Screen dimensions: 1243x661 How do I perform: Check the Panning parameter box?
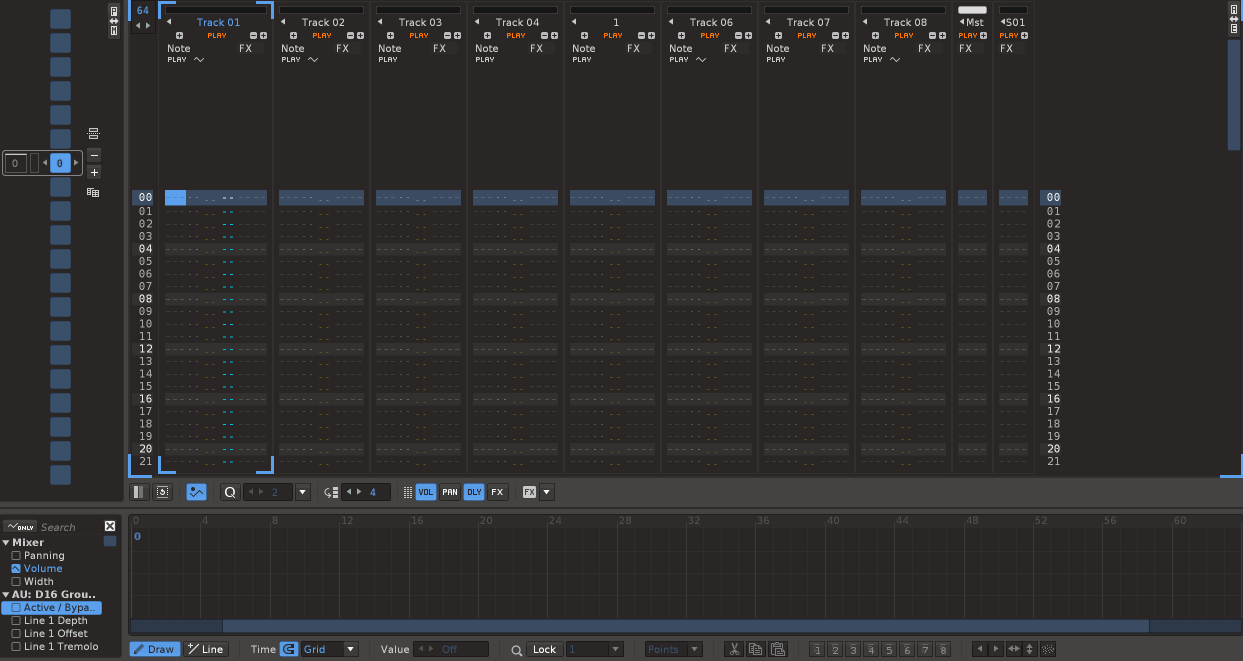pyautogui.click(x=16, y=555)
